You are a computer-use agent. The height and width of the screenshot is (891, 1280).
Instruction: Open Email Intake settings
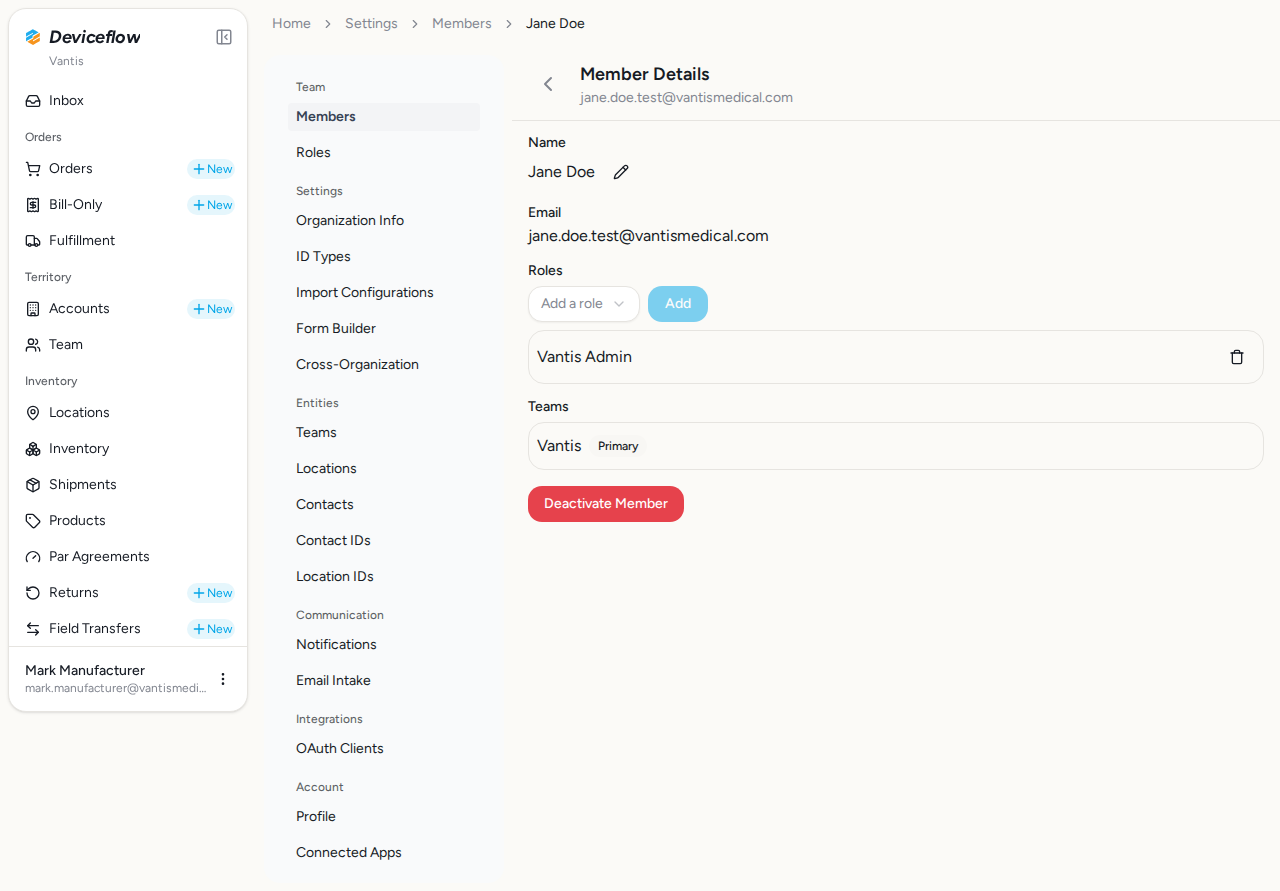384,681
